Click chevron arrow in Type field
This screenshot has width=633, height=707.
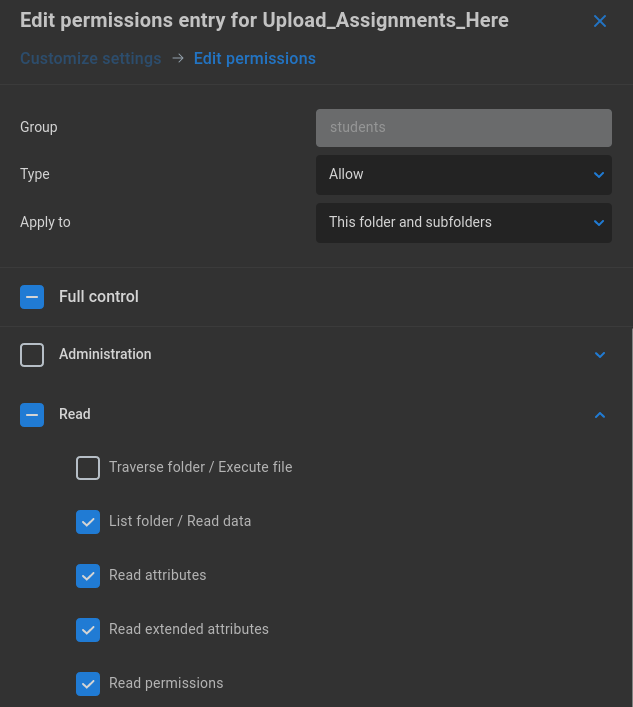click(x=599, y=175)
